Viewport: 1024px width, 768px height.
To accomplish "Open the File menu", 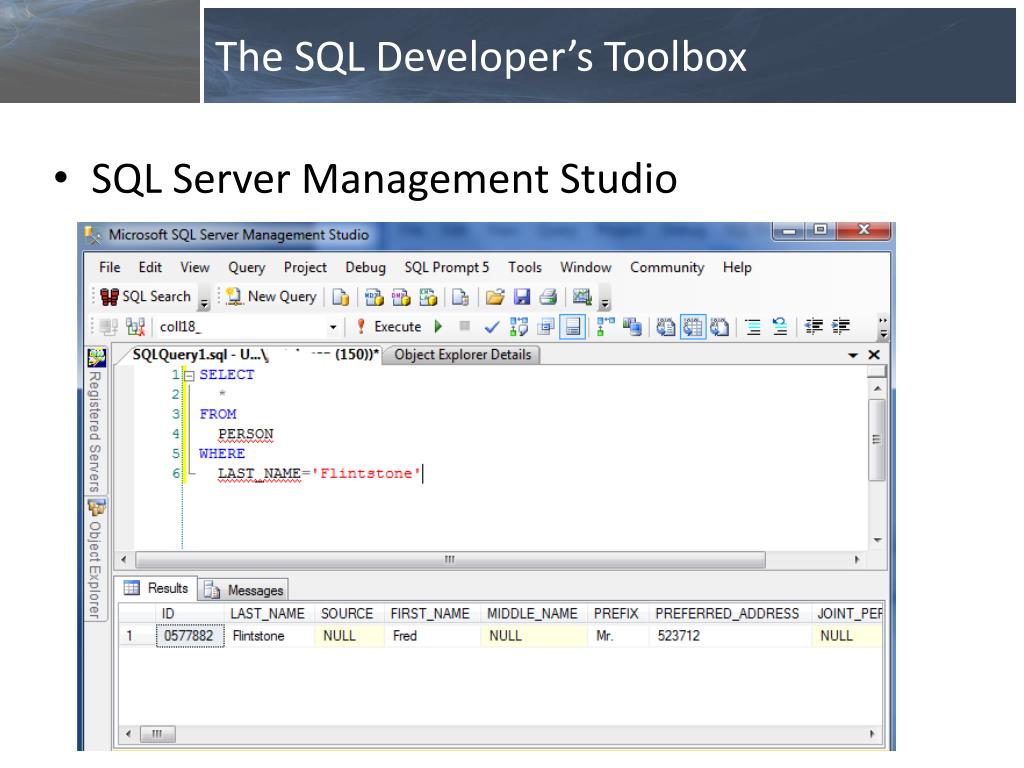I will 110,267.
